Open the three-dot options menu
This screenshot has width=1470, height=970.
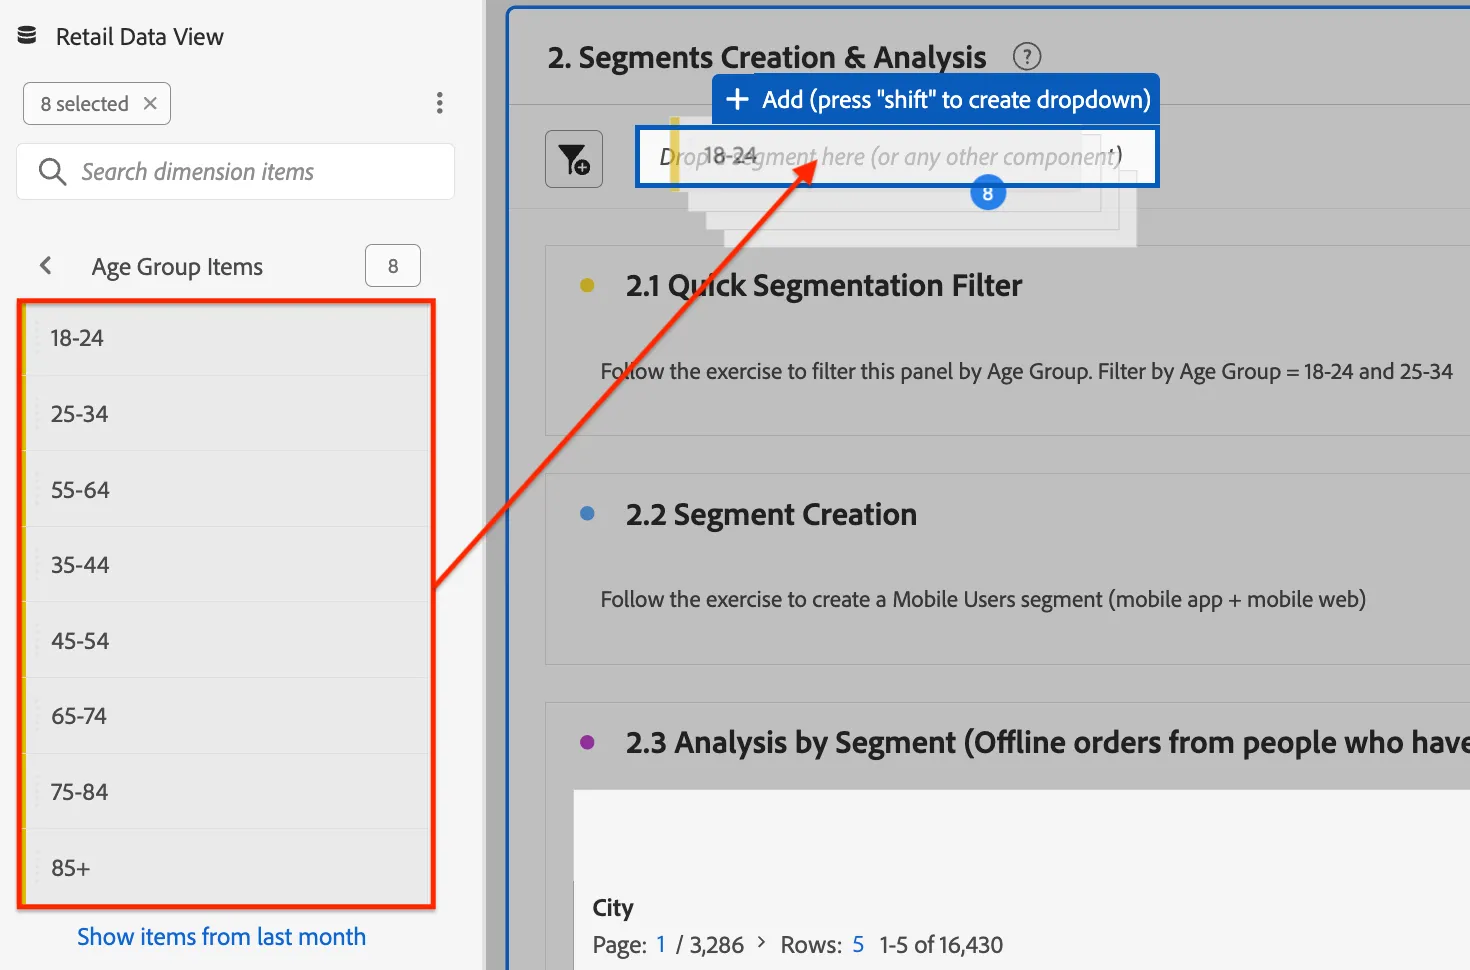(x=439, y=103)
